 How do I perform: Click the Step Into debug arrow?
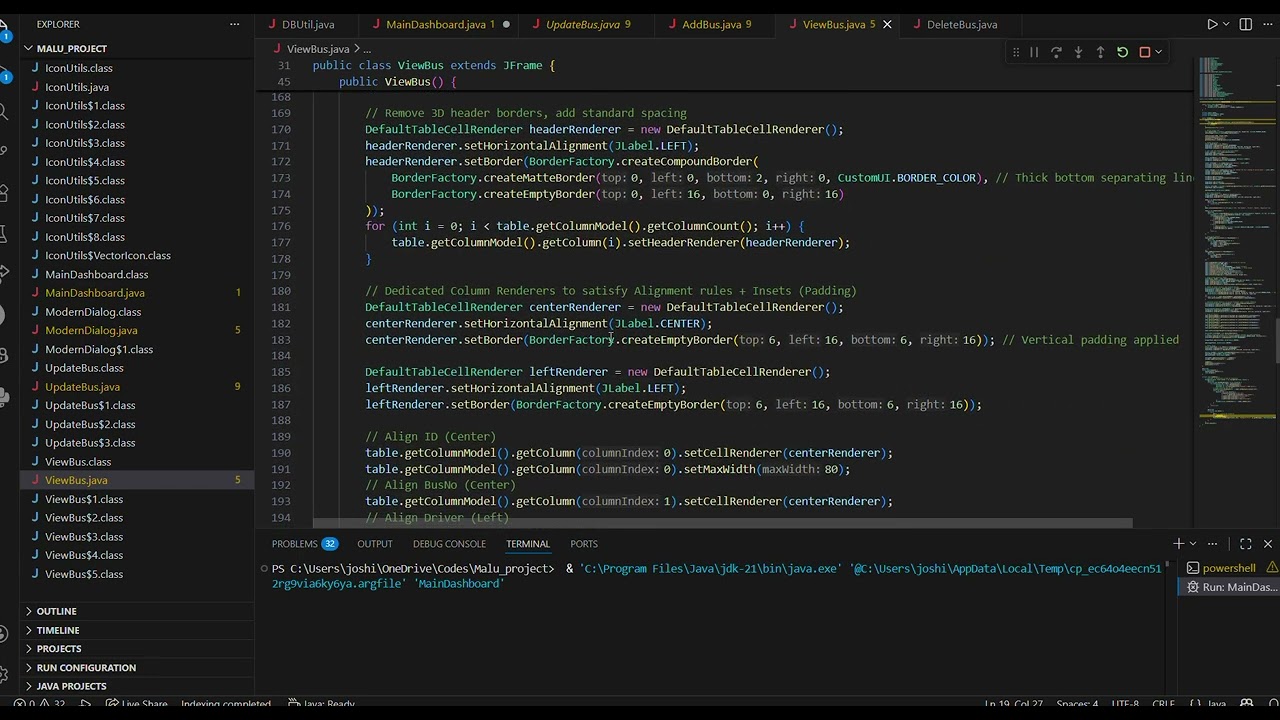(1078, 52)
